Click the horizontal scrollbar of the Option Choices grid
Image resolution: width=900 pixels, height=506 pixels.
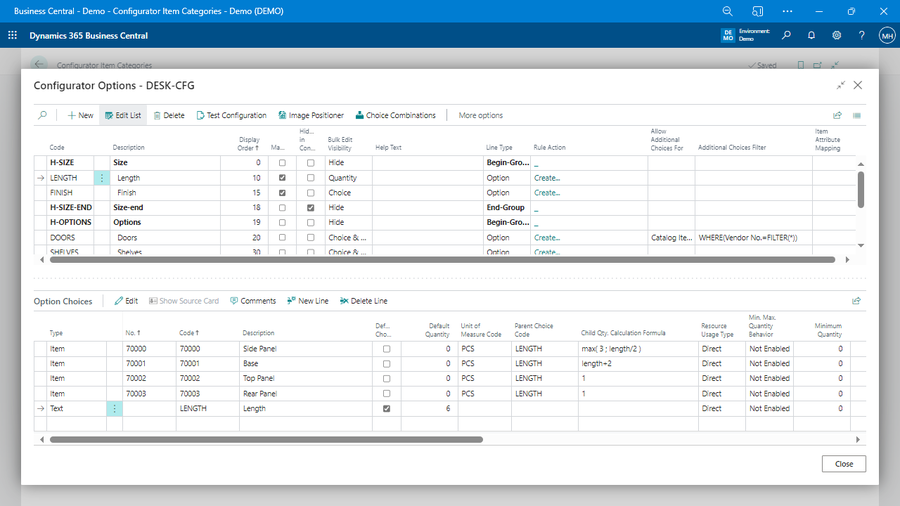(265, 439)
